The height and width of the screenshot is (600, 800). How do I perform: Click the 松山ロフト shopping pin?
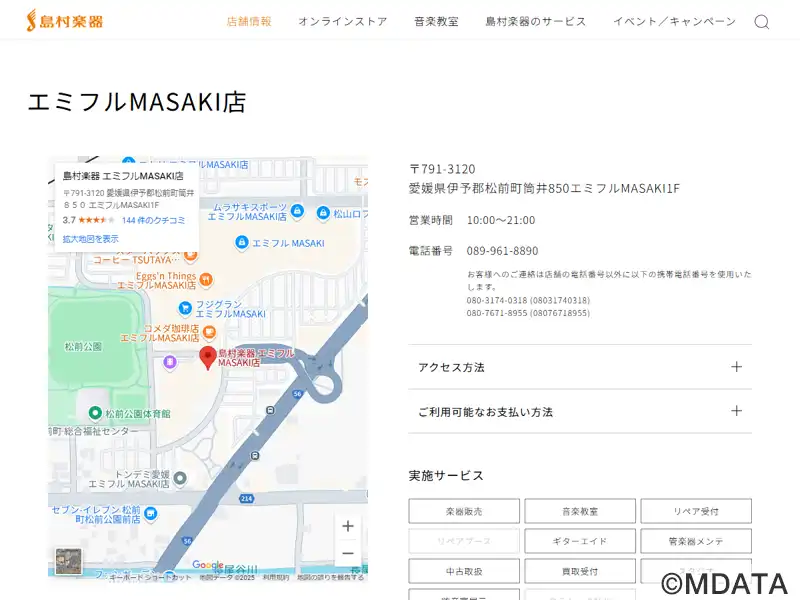[323, 213]
